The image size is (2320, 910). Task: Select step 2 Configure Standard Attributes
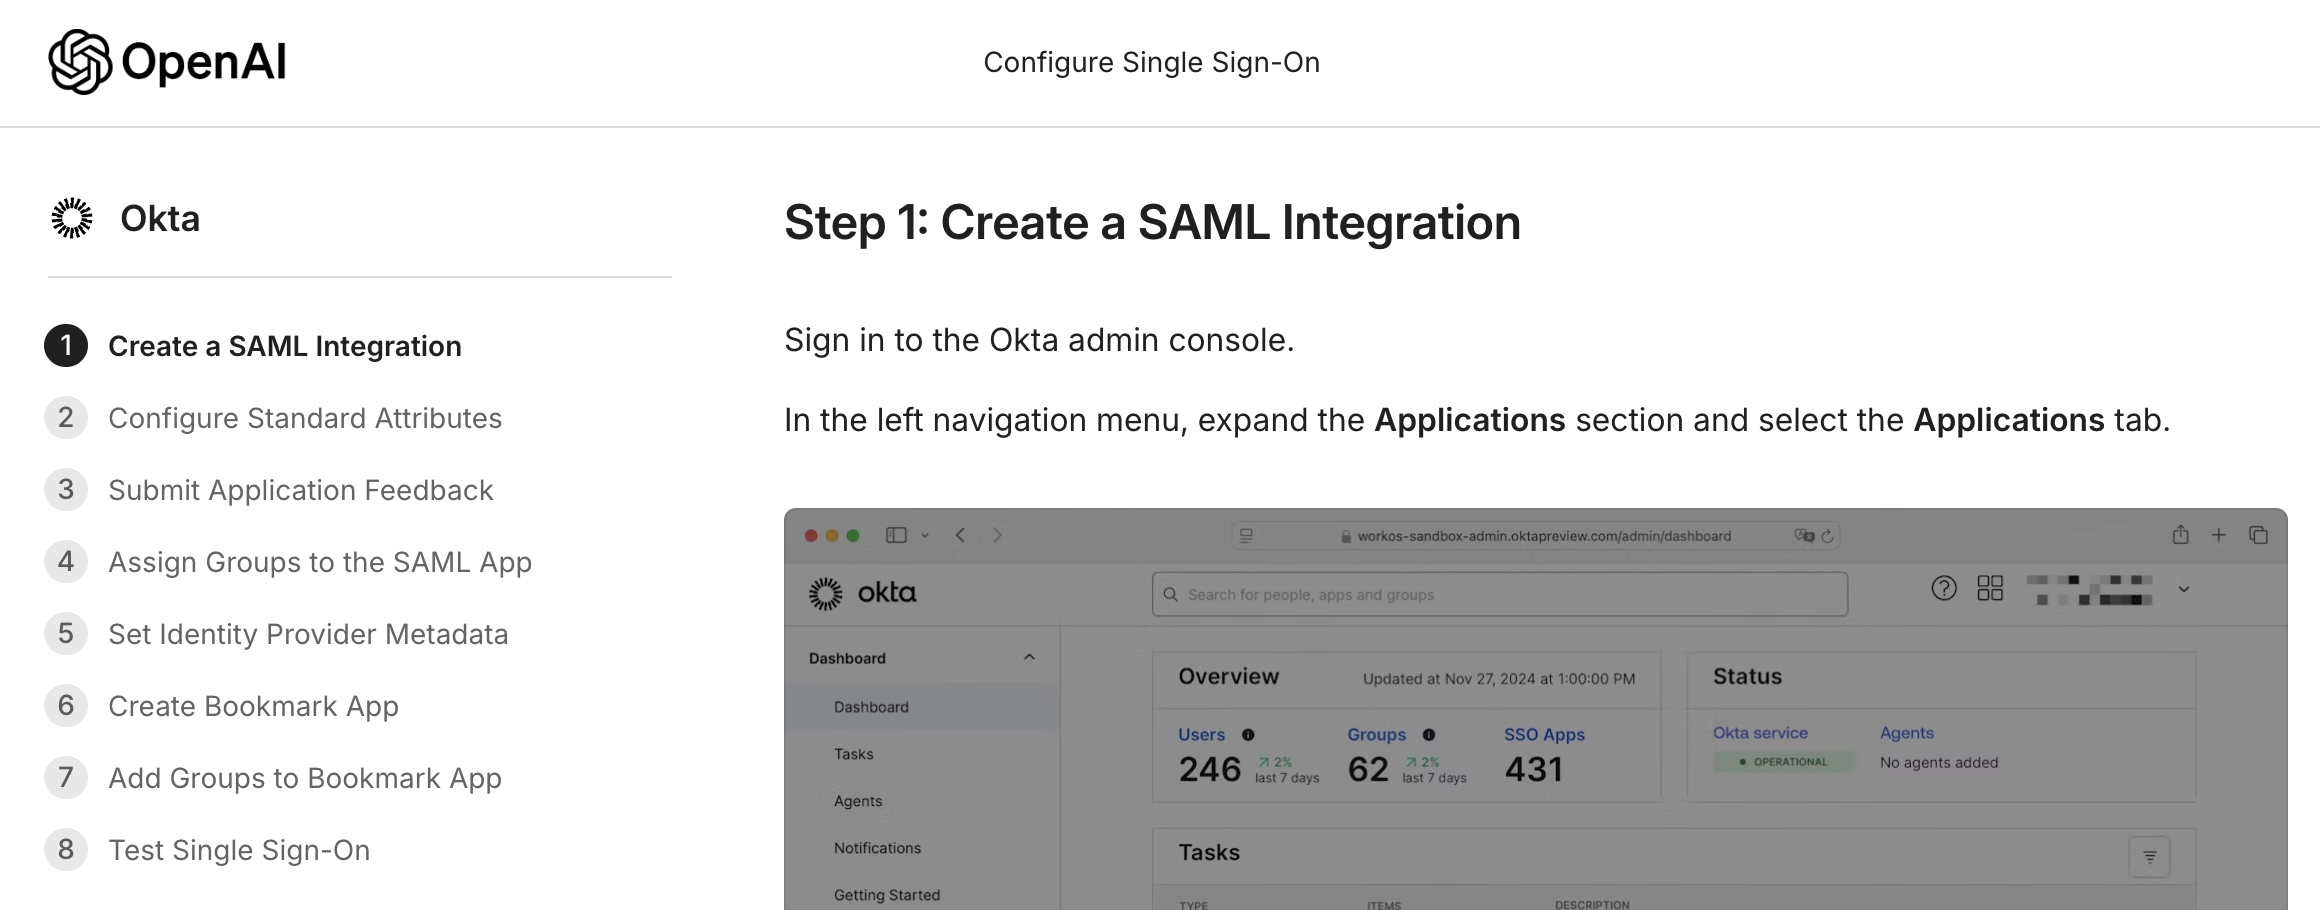[305, 418]
